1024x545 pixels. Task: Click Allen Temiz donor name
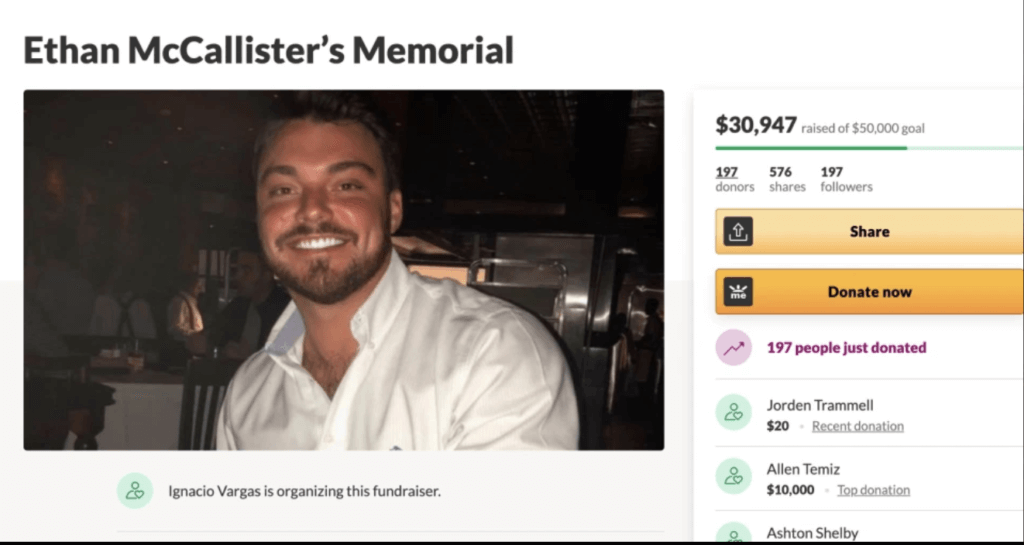click(803, 469)
